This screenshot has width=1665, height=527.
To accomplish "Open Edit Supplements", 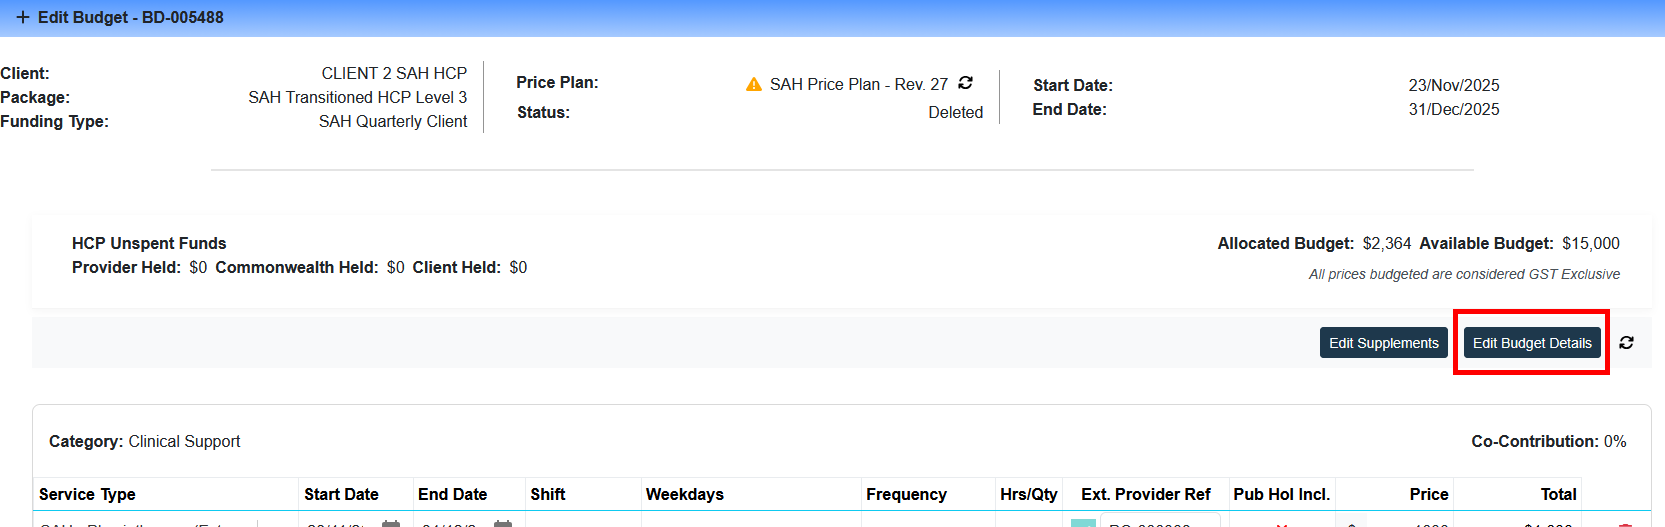I will 1383,343.
